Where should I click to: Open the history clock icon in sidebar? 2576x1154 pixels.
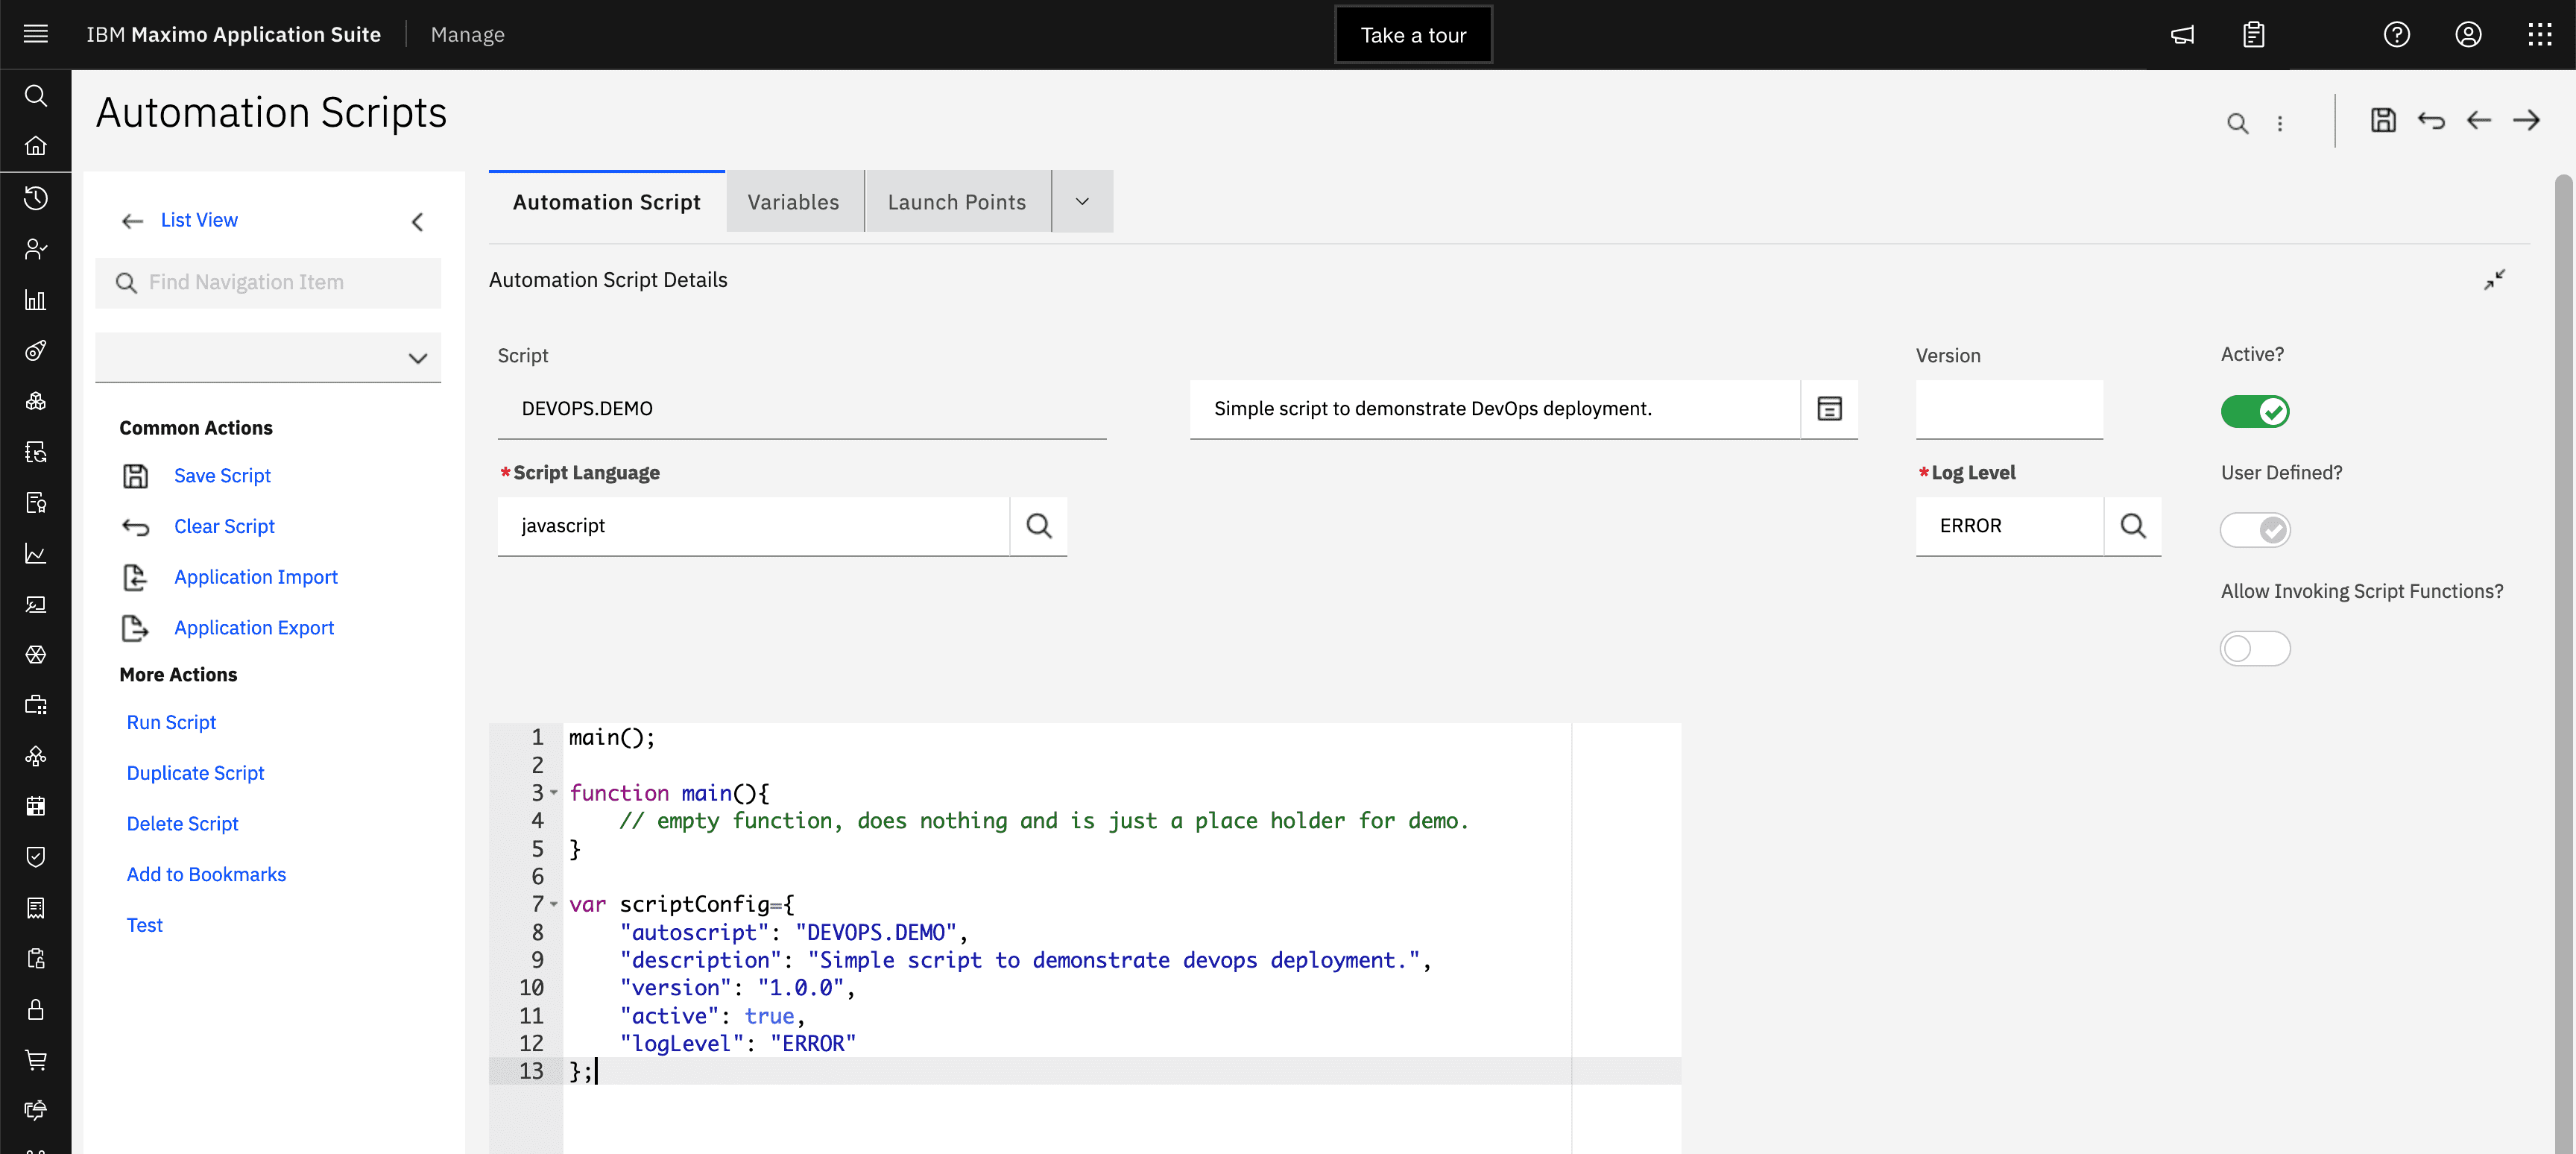tap(36, 198)
